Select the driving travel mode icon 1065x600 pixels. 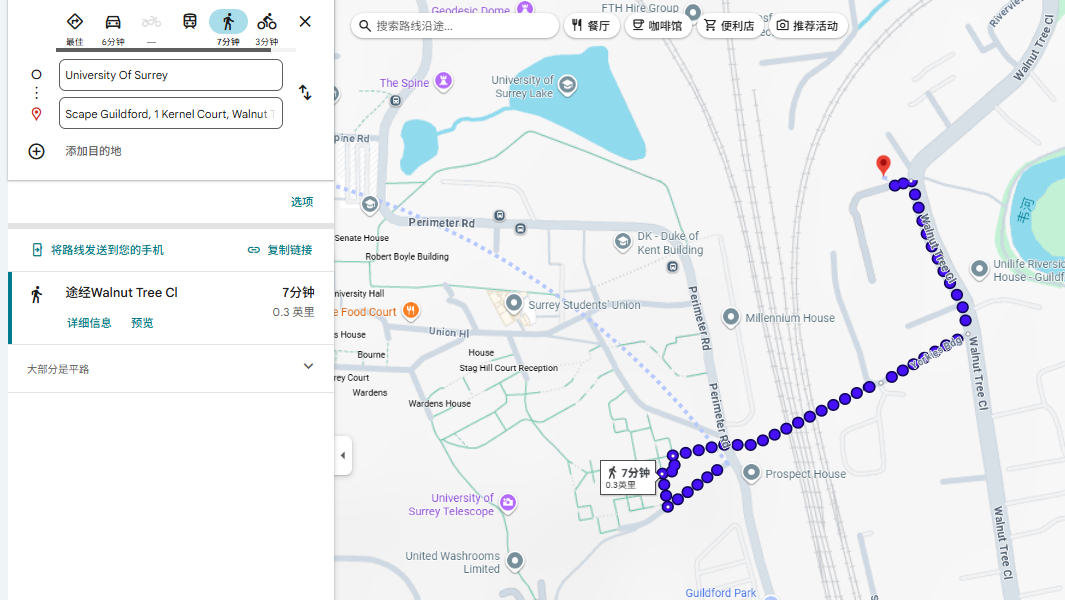click(113, 22)
